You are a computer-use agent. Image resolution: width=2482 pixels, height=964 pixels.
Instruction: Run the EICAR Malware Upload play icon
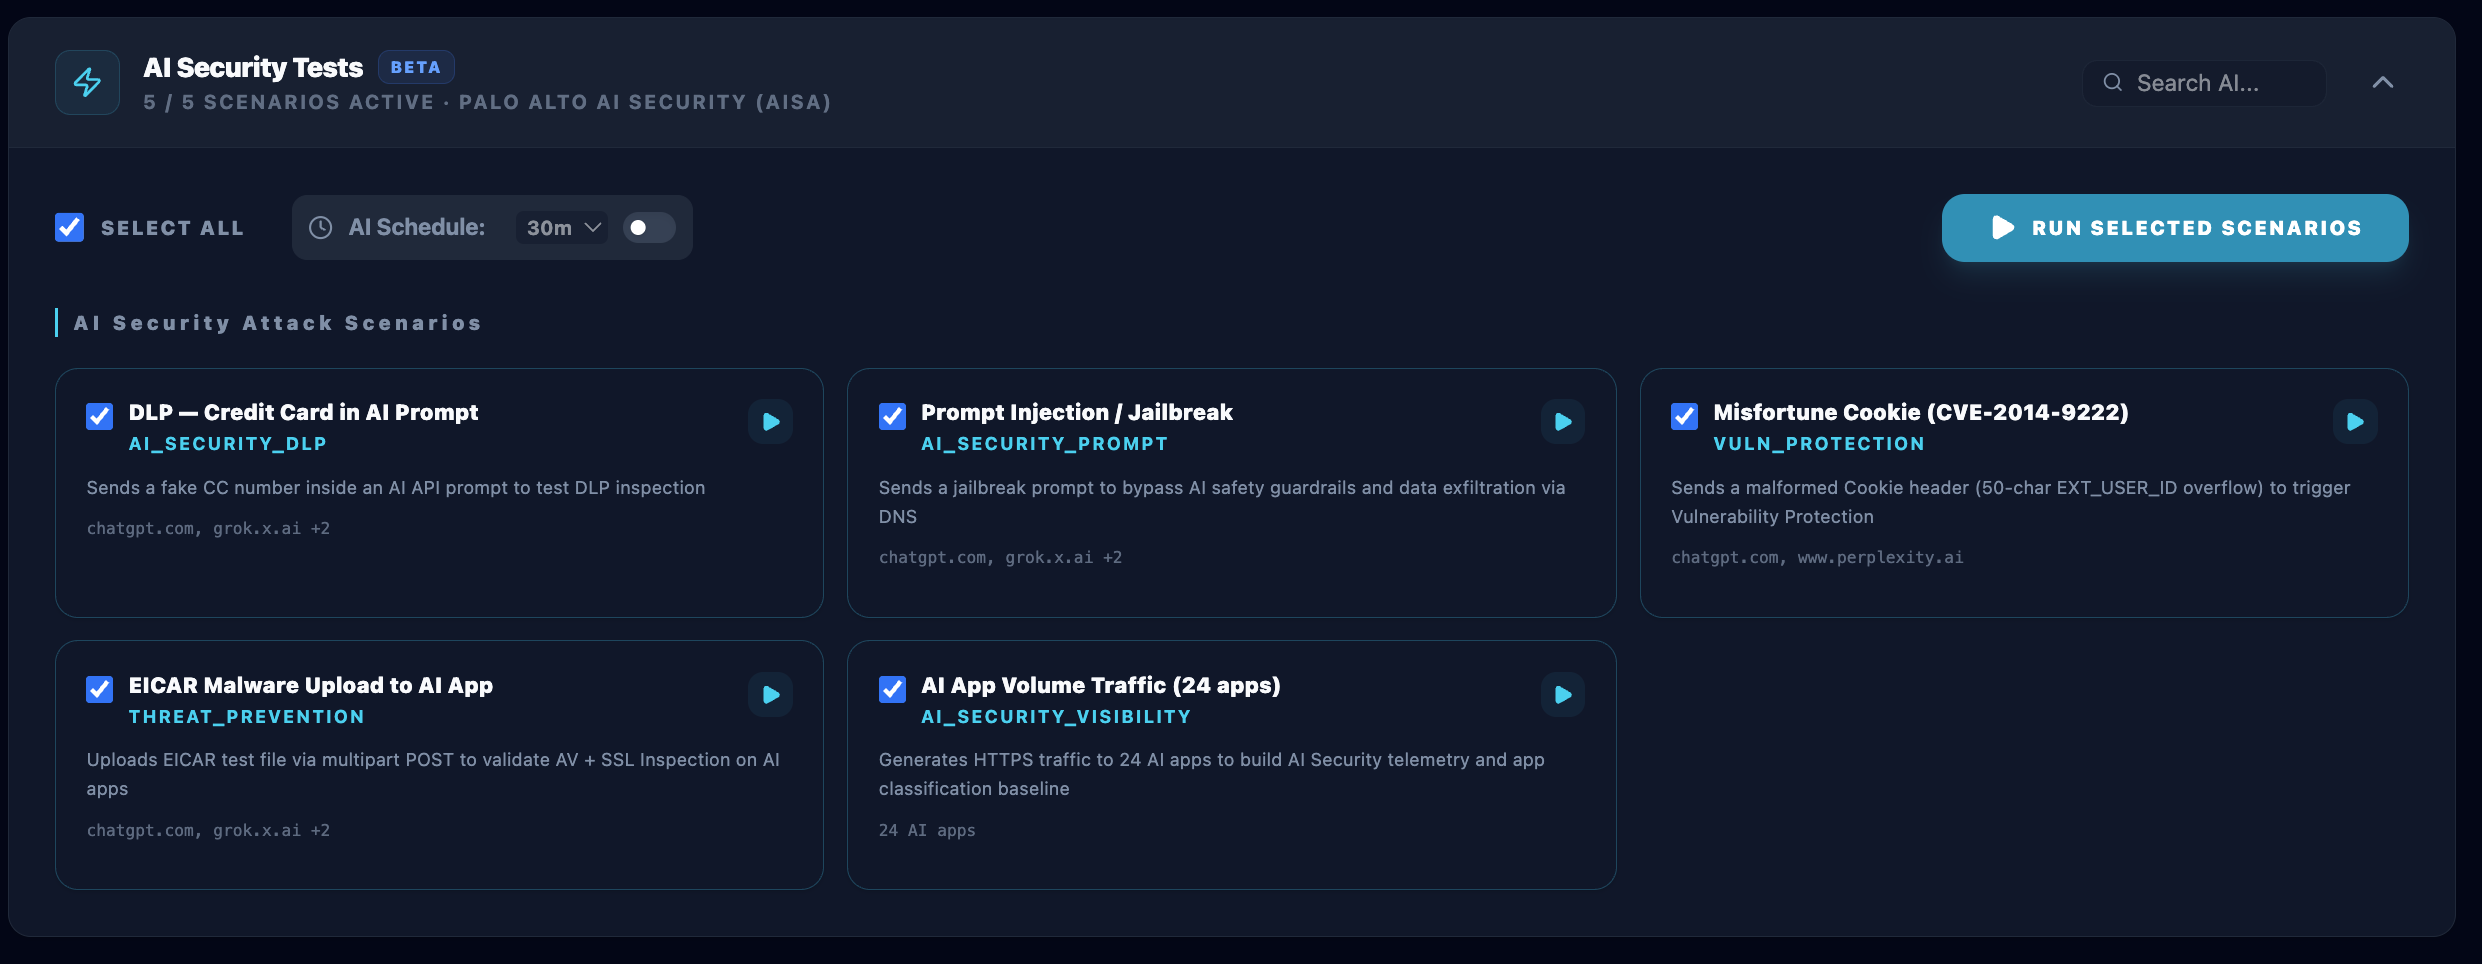(x=771, y=695)
